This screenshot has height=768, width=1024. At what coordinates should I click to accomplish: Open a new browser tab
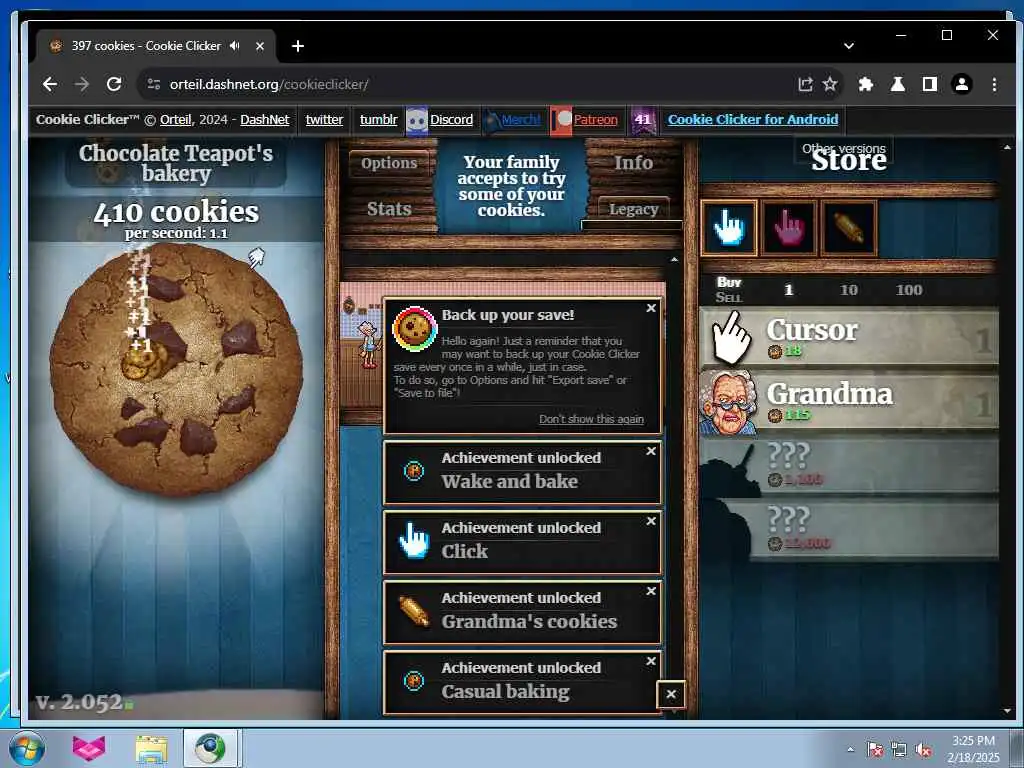[298, 46]
